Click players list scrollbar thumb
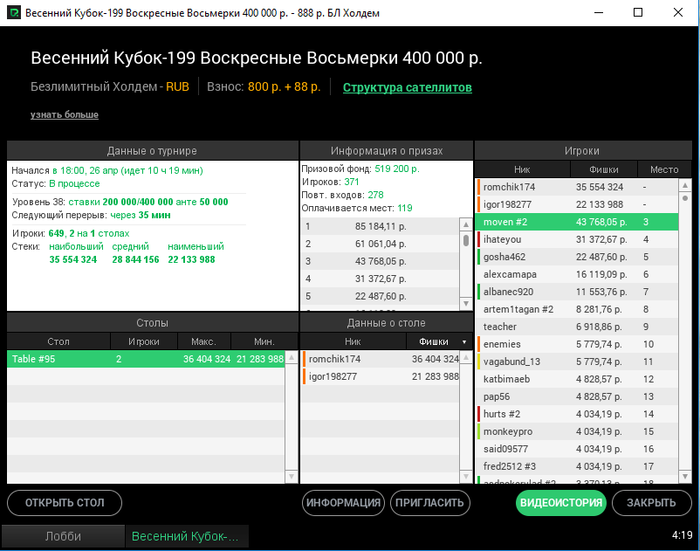700x551 pixels. pyautogui.click(x=685, y=198)
